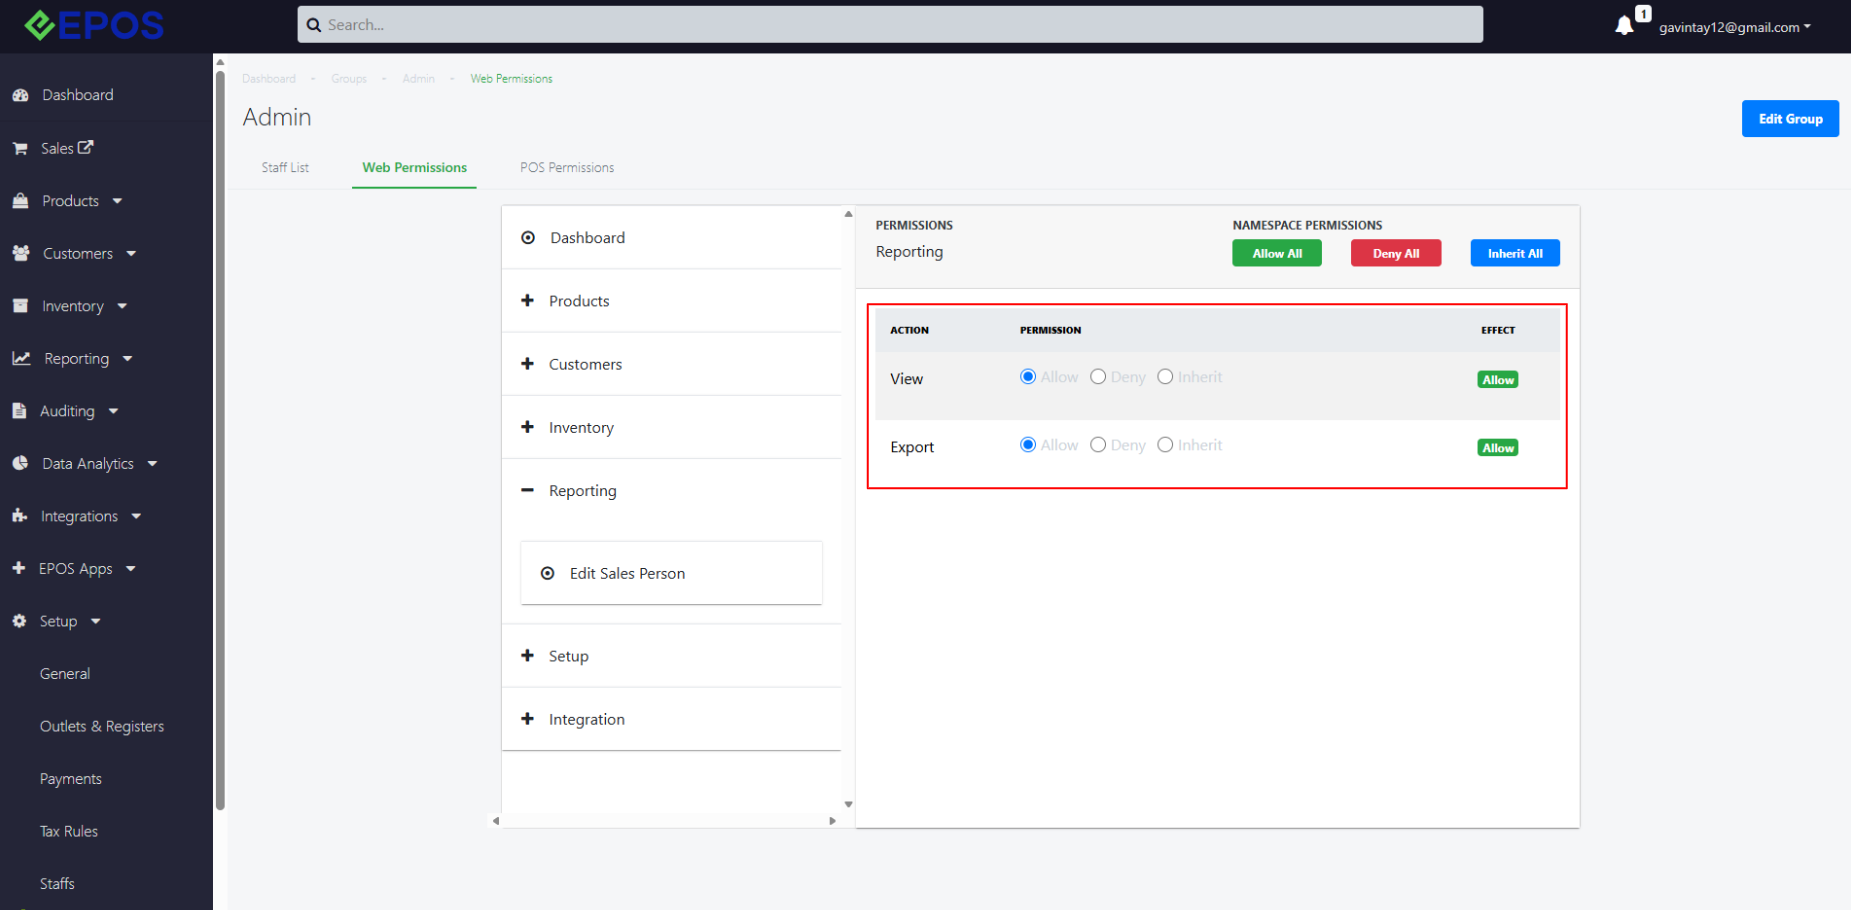Click the Web Permissions breadcrumb link
Image resolution: width=1851 pixels, height=910 pixels.
[511, 79]
